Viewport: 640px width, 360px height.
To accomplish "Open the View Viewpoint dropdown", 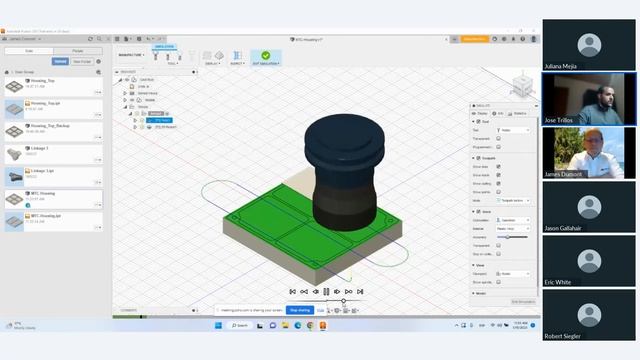I will (x=513, y=273).
